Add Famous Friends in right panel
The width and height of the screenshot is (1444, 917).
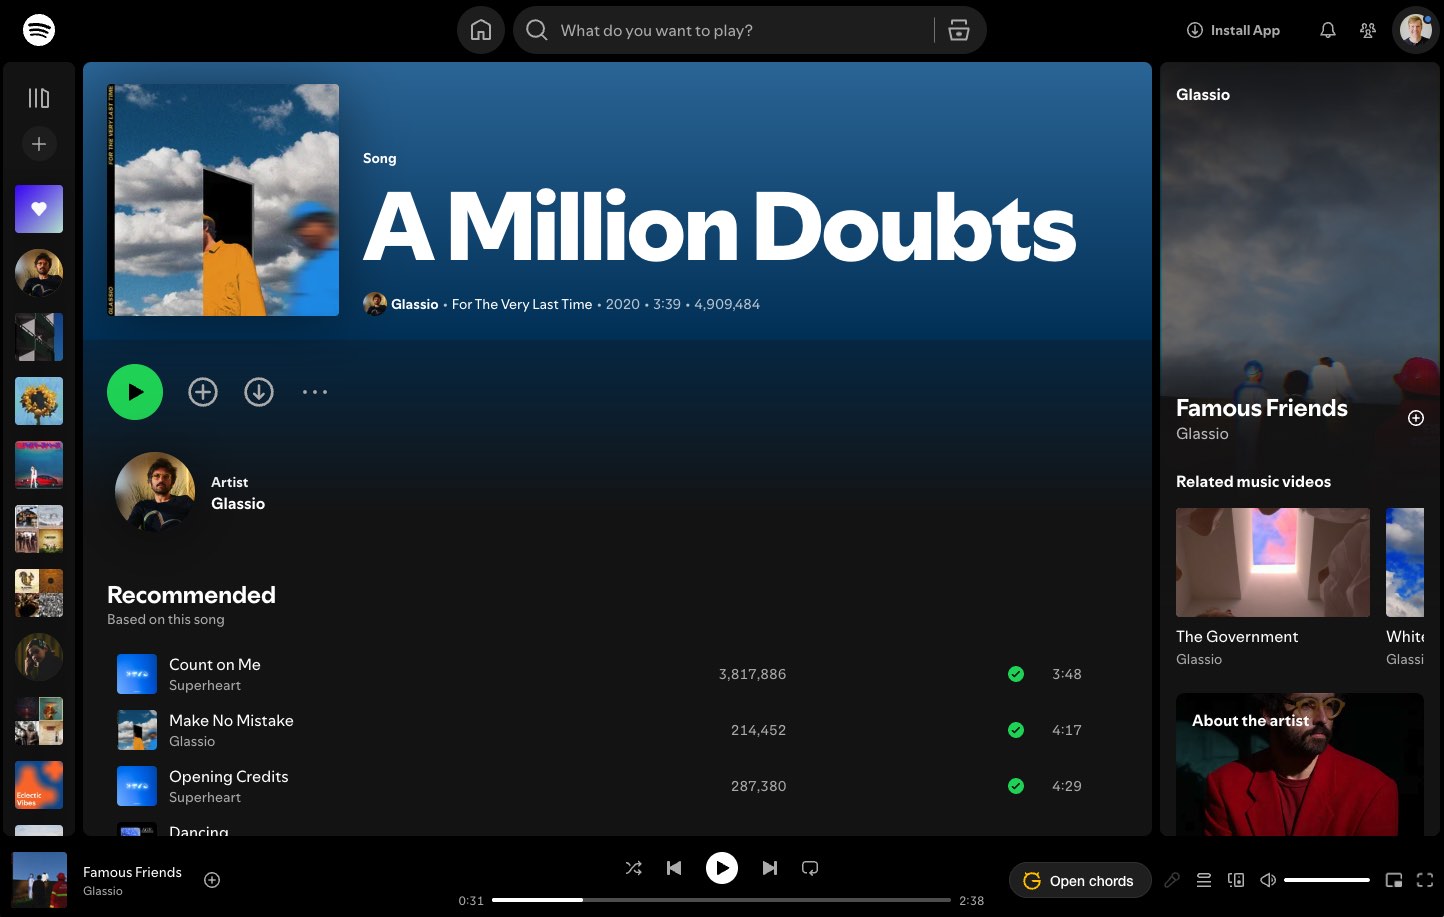pyautogui.click(x=1416, y=418)
